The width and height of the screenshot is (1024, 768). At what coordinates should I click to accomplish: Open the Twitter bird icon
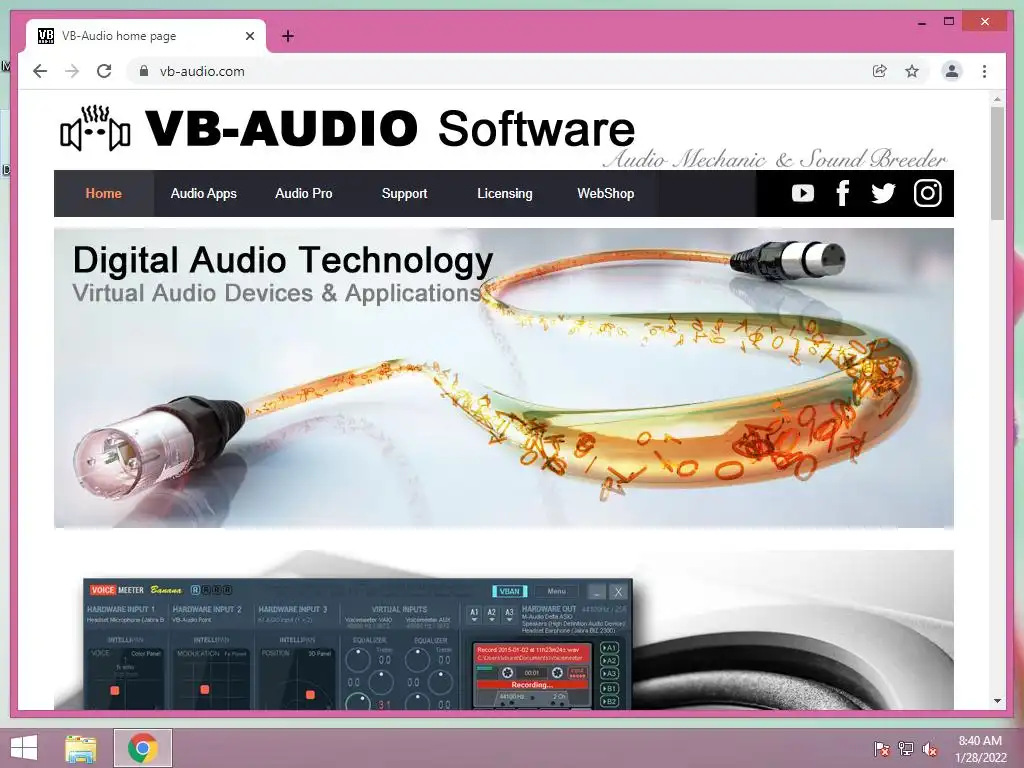click(x=883, y=193)
